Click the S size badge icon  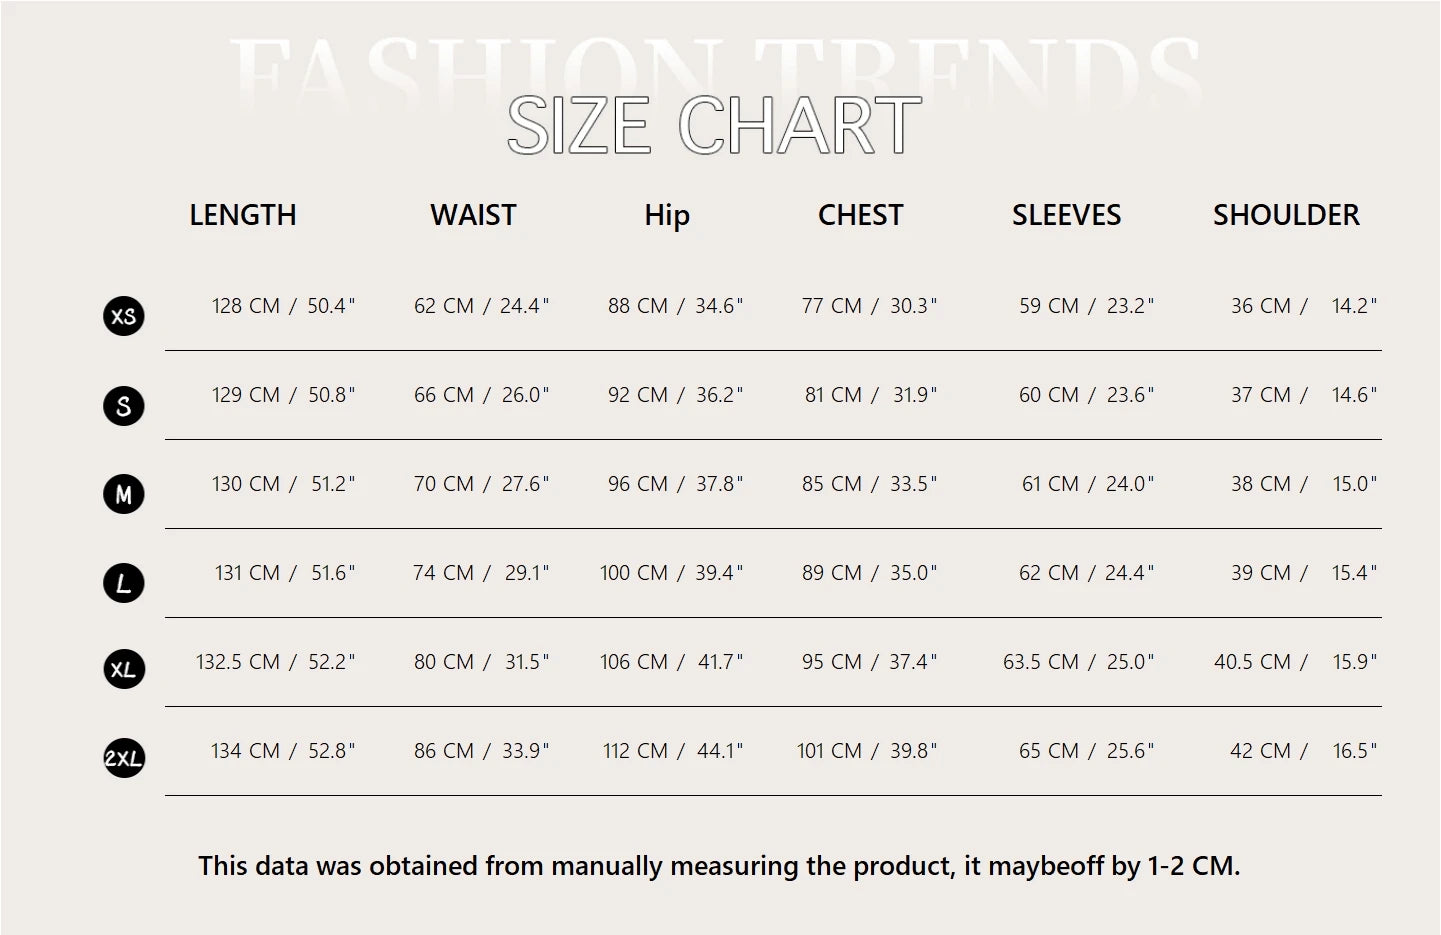(x=124, y=406)
